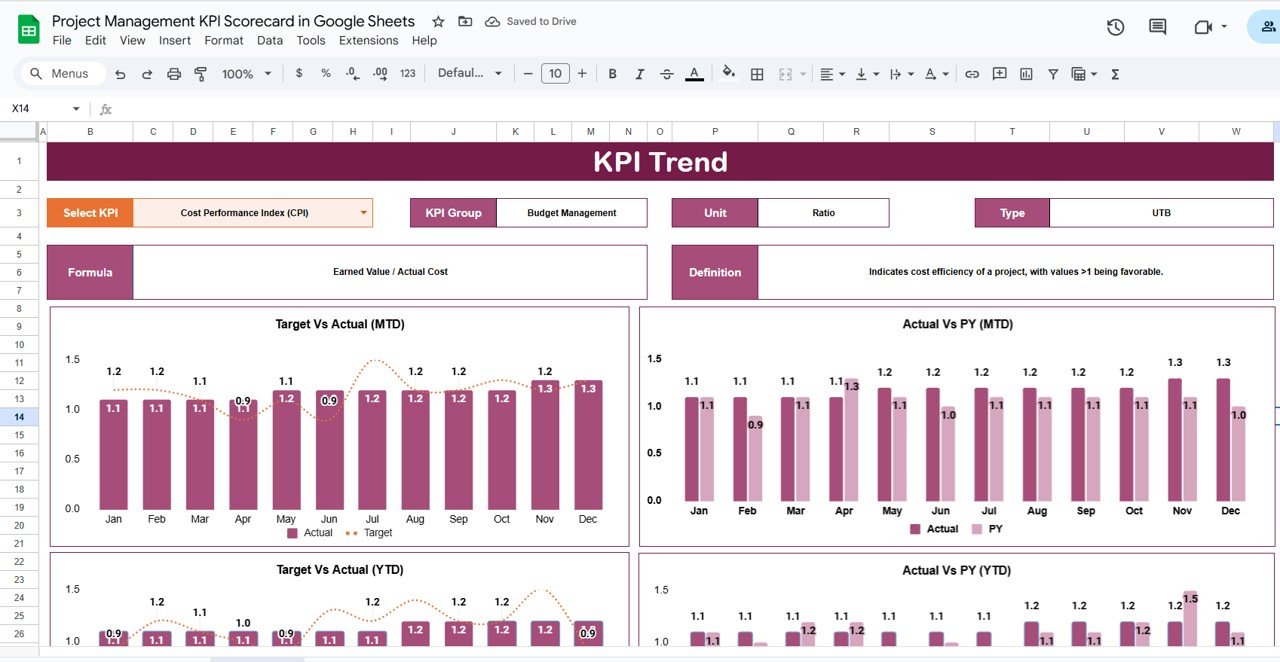
Task: Insert a link with the toolbar icon
Action: [971, 73]
